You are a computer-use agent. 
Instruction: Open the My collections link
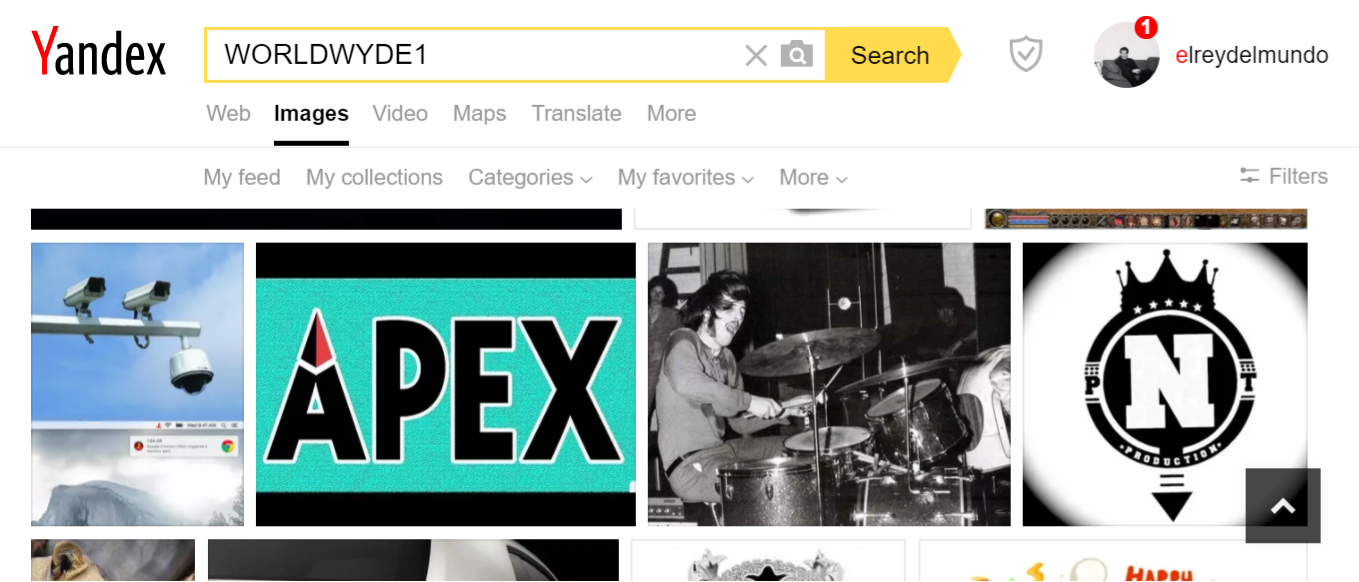(374, 177)
